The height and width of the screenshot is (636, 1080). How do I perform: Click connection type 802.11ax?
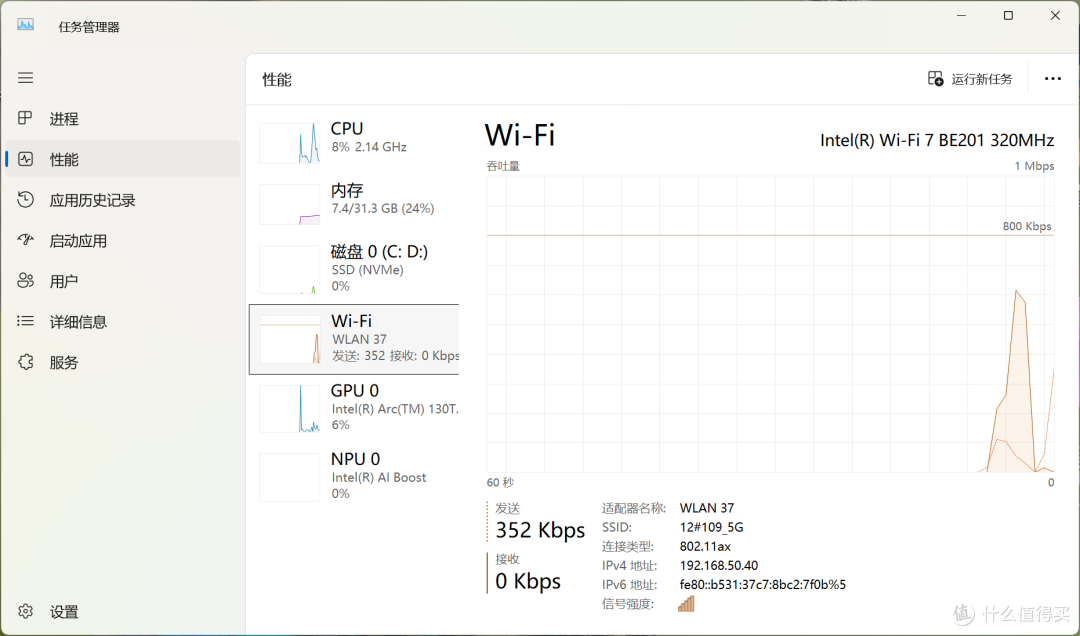705,546
